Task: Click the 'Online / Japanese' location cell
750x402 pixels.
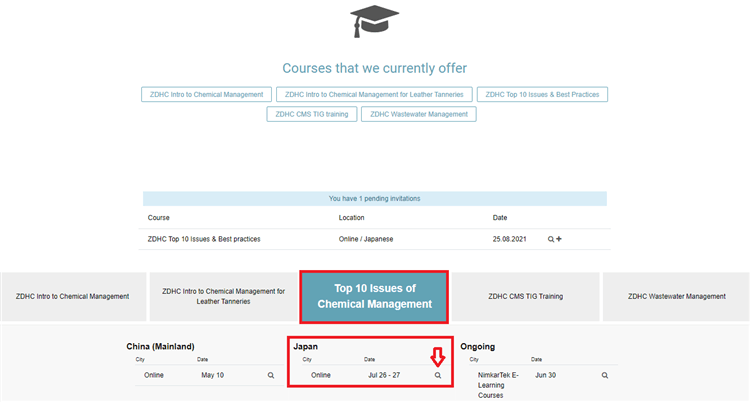Action: point(366,239)
